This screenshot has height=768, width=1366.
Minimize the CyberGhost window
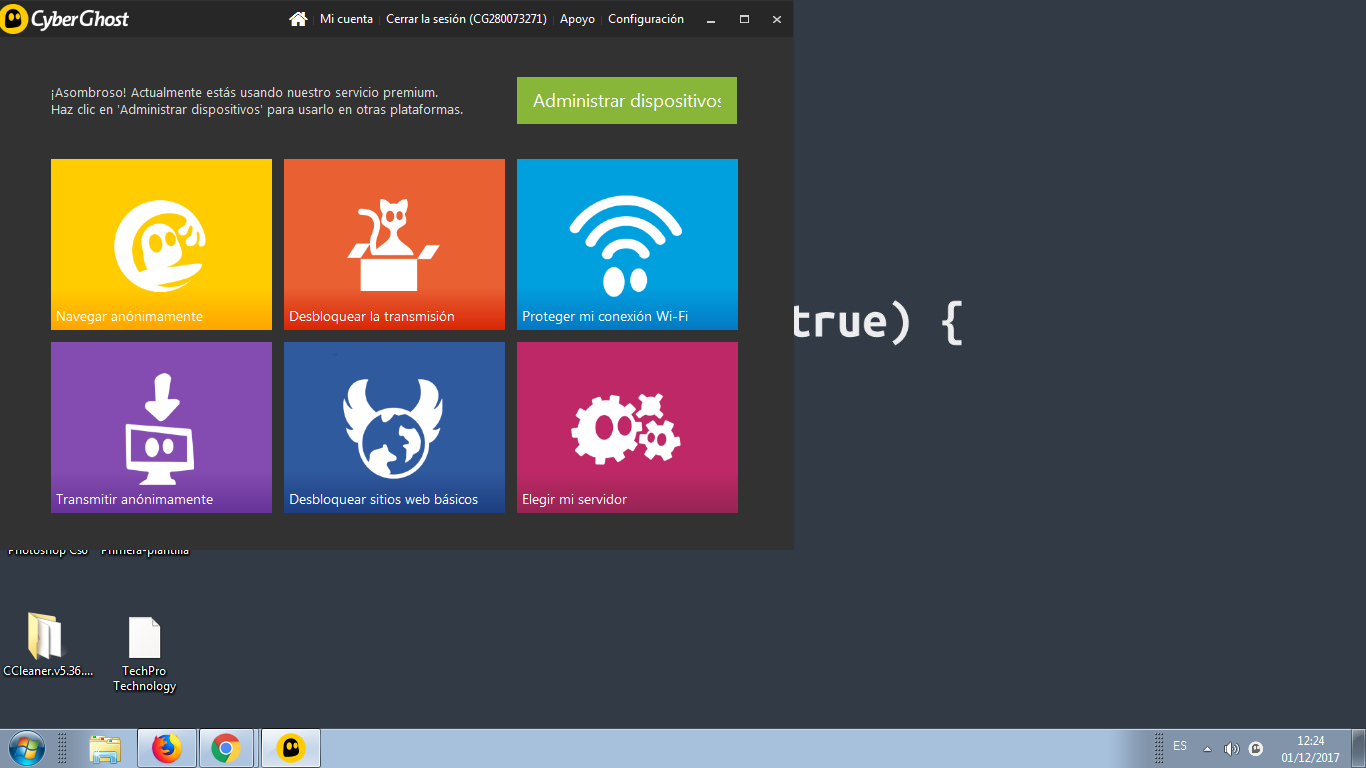(x=711, y=20)
